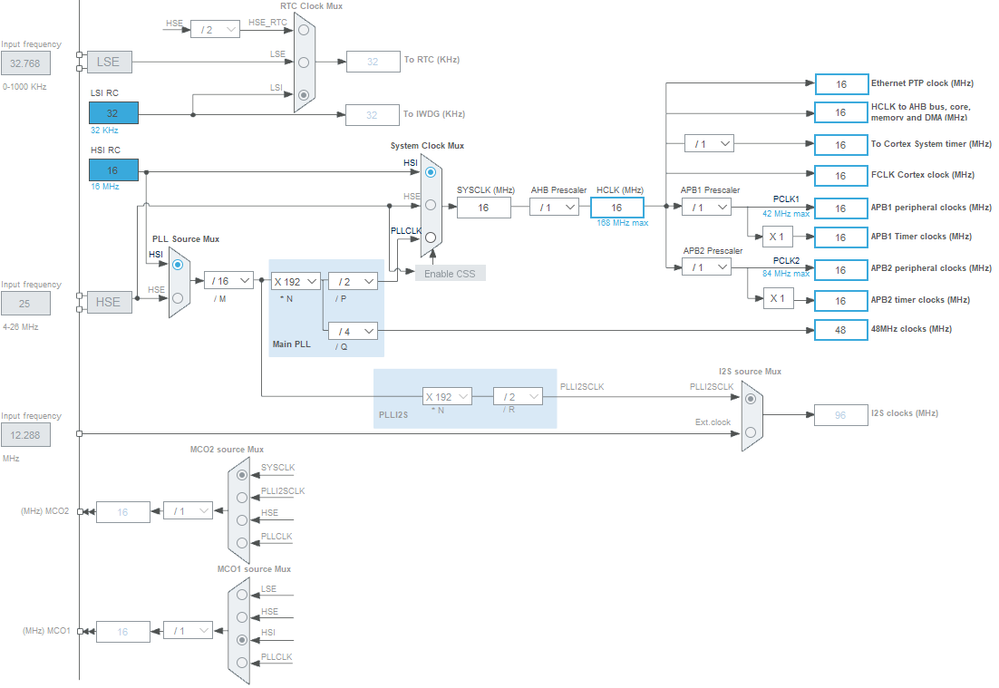Image resolution: width=999 pixels, height=688 pixels.
Task: Select LSE radio in RTC Clock Mux
Action: (304, 62)
